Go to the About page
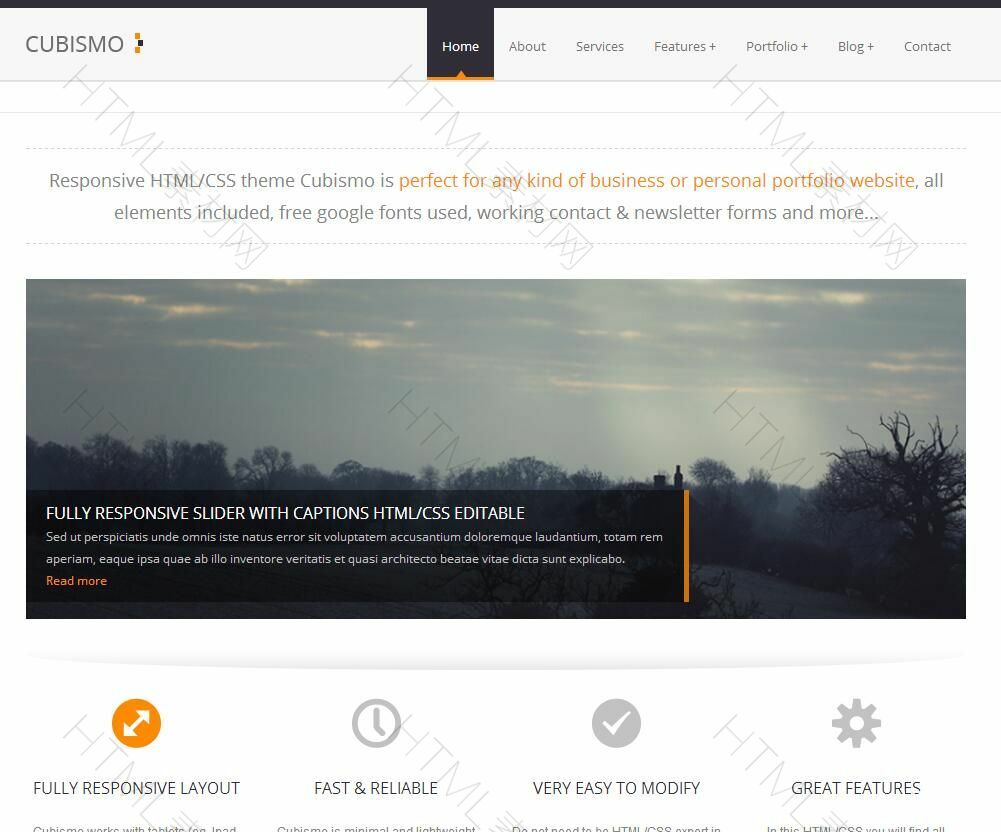This screenshot has width=1001, height=832. tap(527, 46)
